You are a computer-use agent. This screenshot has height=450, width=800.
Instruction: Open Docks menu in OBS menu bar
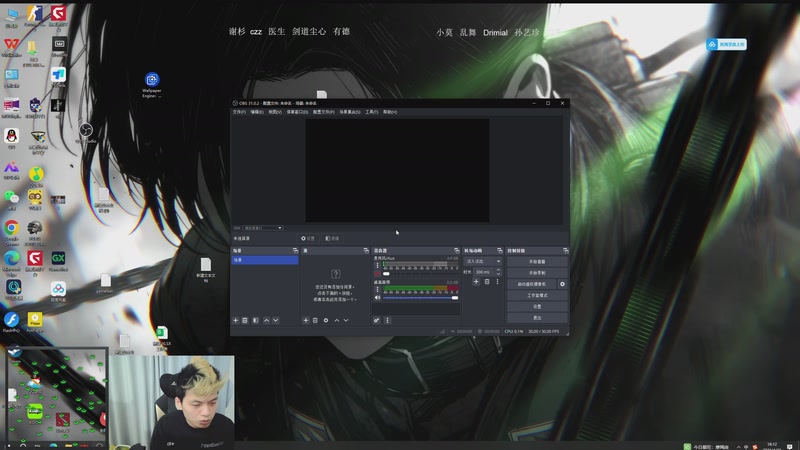click(x=297, y=112)
